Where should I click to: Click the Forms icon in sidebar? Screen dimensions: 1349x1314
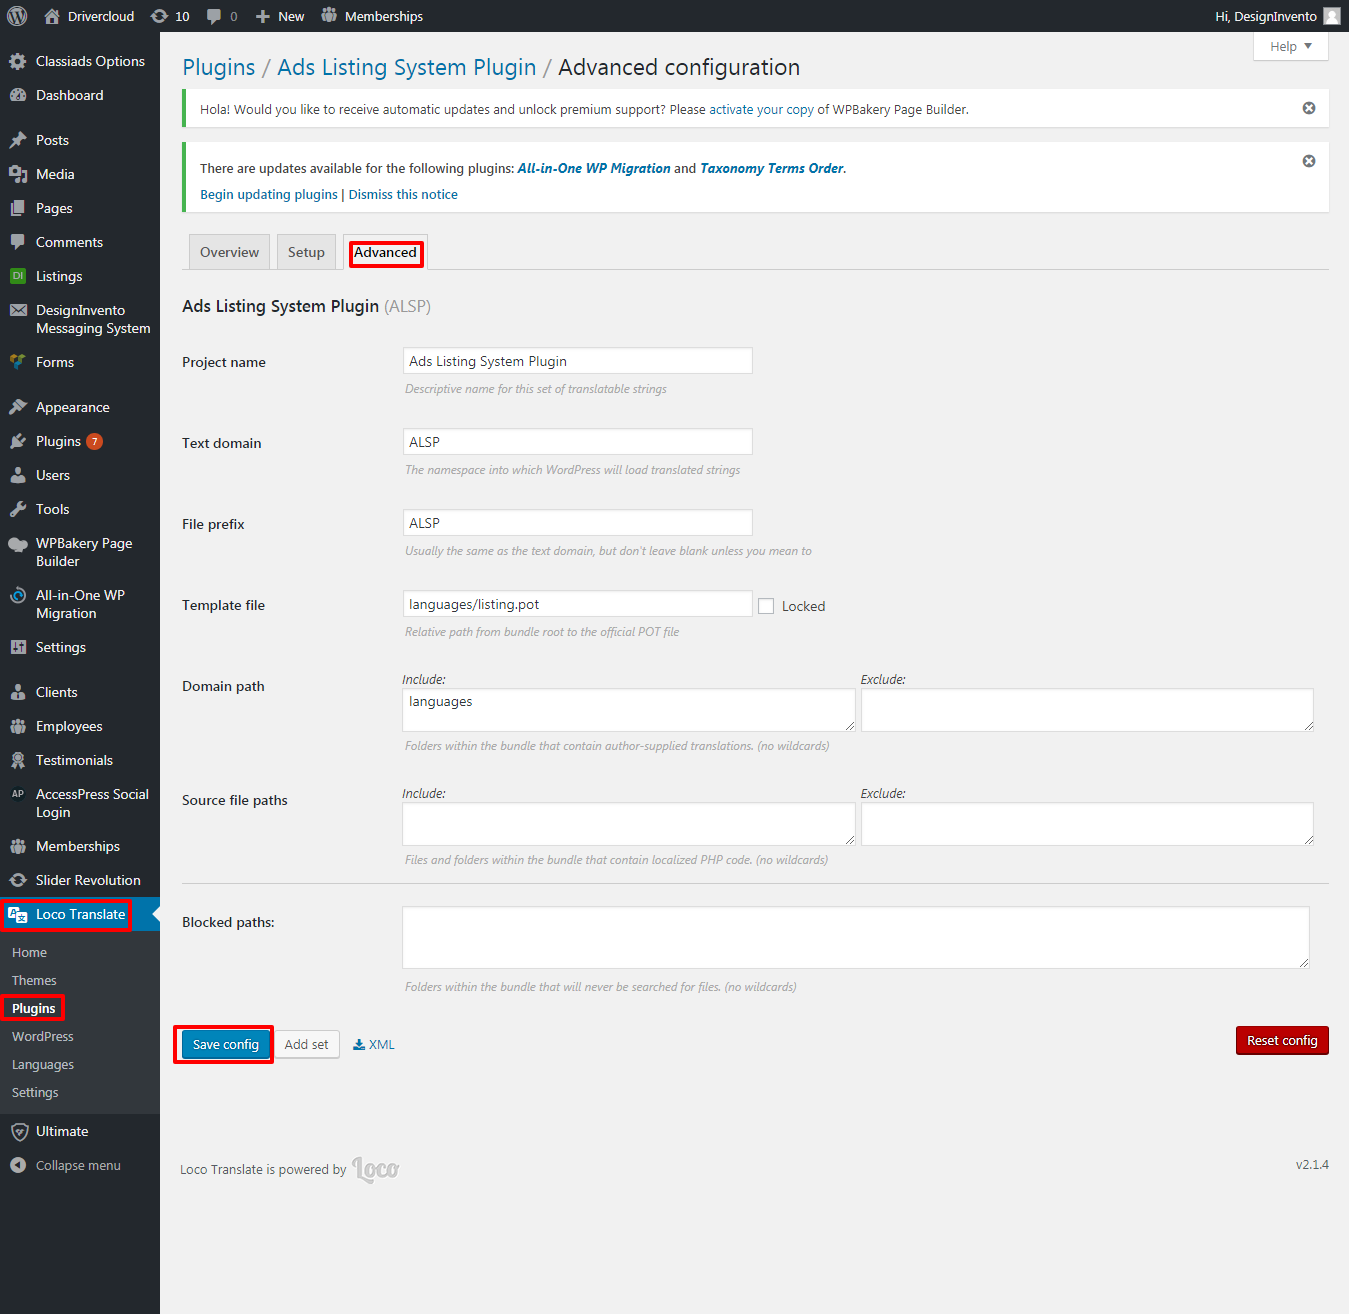coord(18,362)
